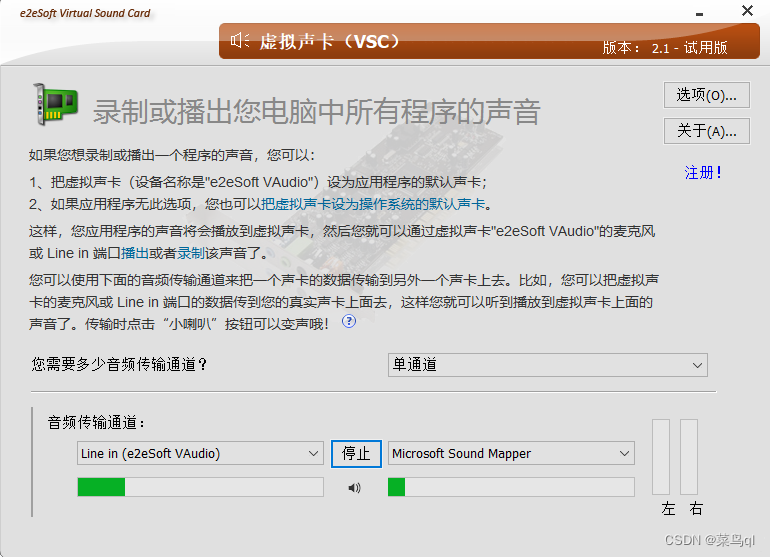Click the 版本: 2.1 - 试用版 version text
This screenshot has width=770, height=557.
665,48
